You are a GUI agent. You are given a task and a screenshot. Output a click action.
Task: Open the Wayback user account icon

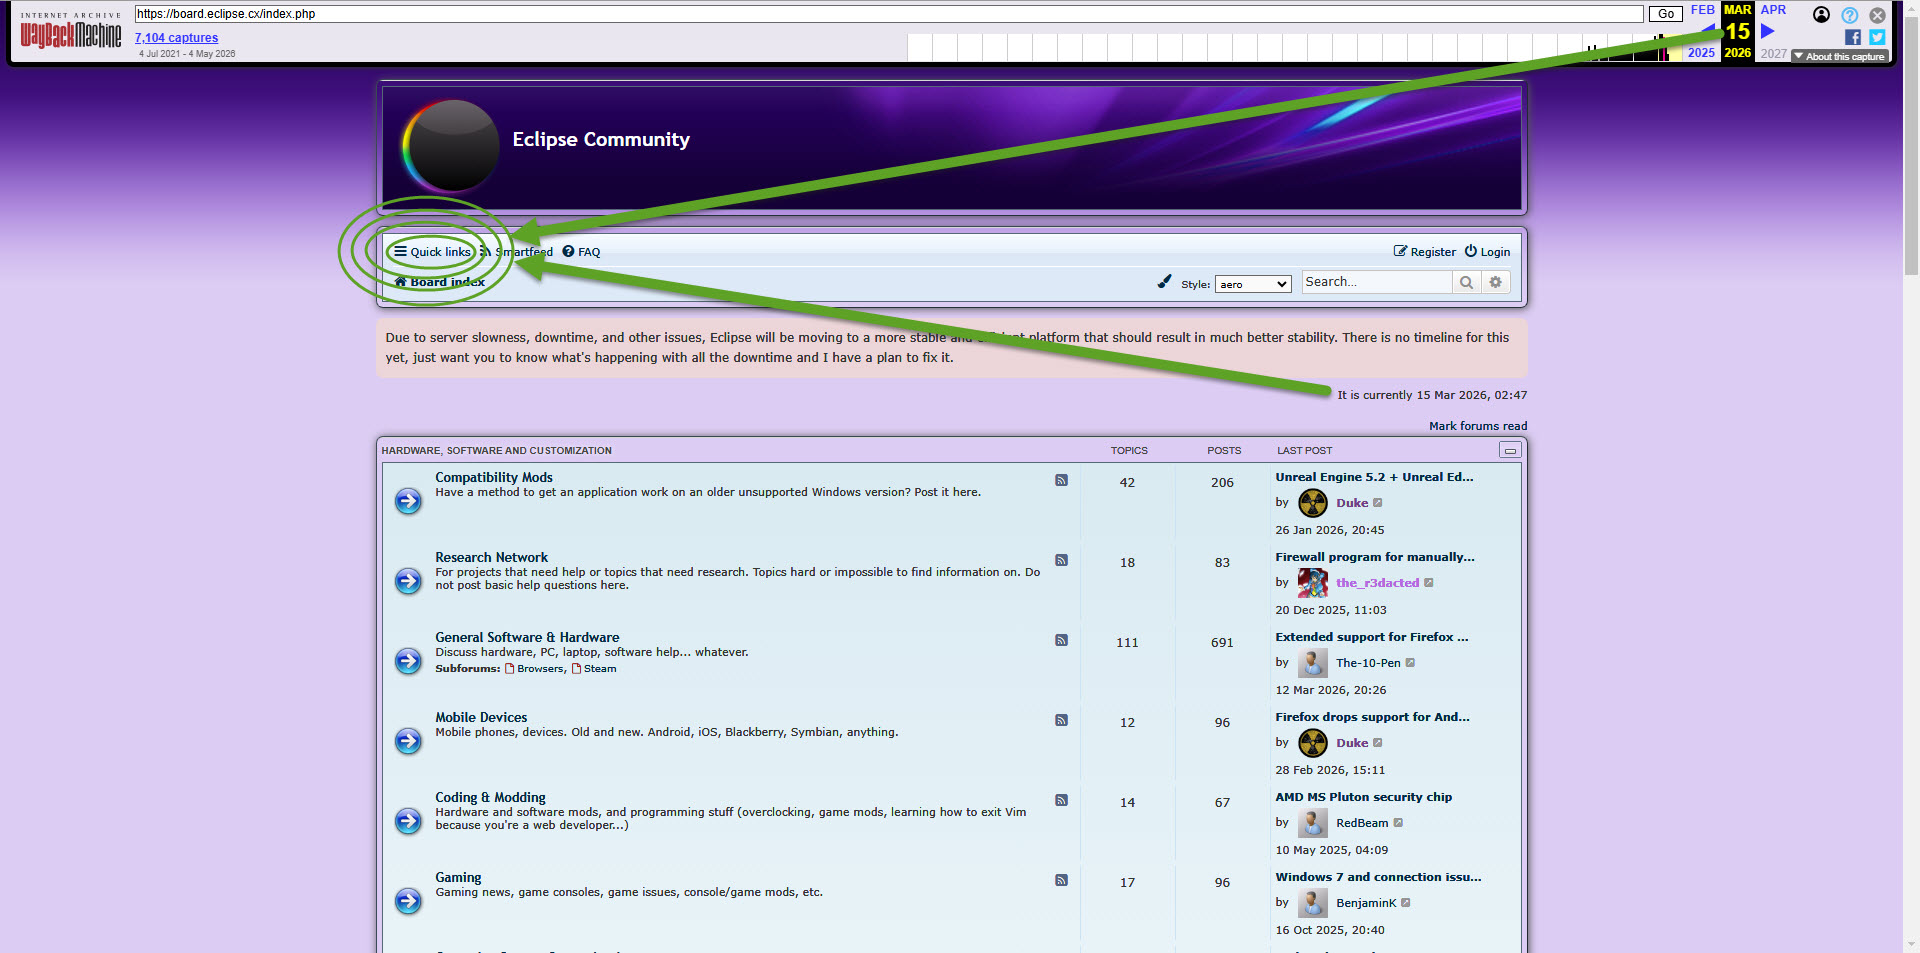coord(1821,15)
